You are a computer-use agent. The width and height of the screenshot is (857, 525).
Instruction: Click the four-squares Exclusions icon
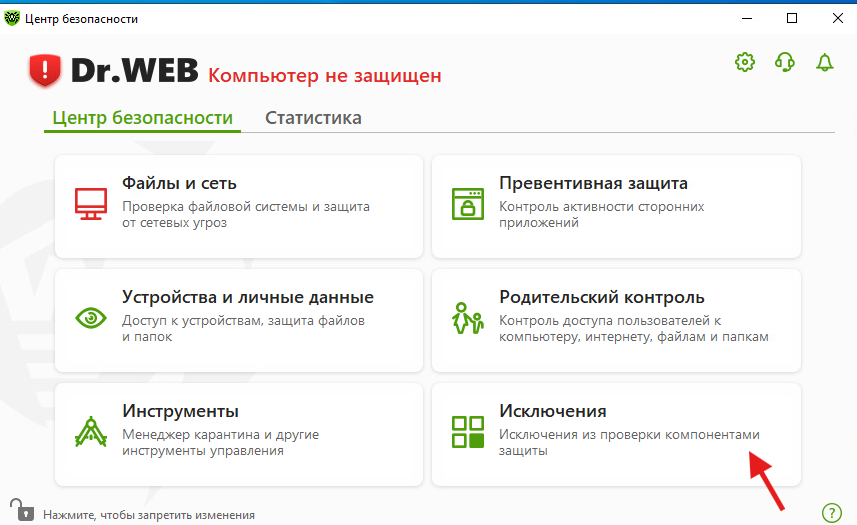468,432
